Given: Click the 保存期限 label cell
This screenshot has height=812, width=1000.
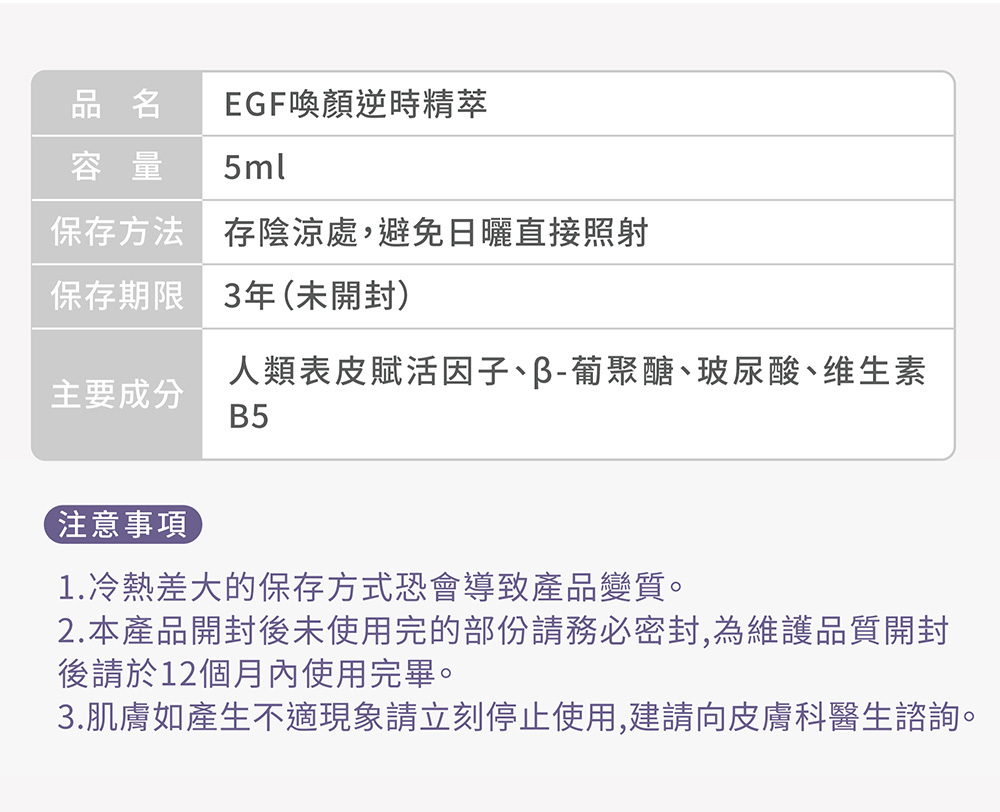Looking at the screenshot, I should (116, 297).
